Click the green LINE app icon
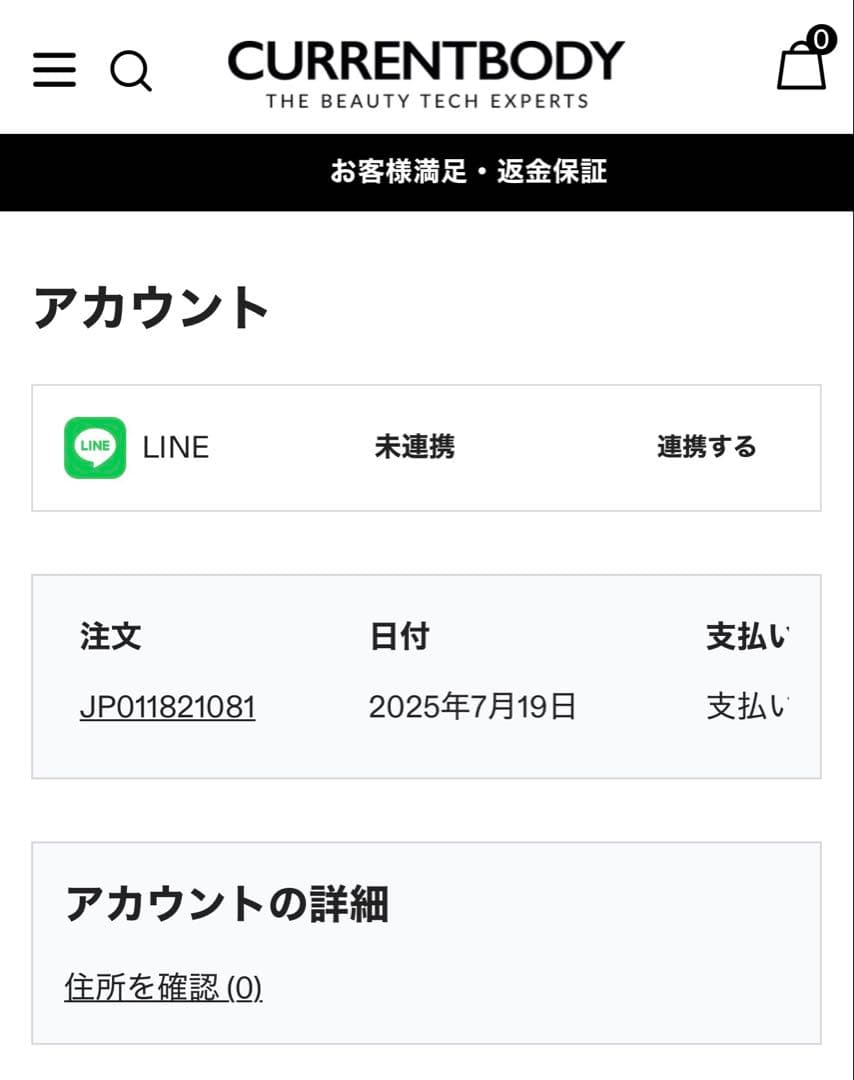Screen dimensions: 854x1080 pyautogui.click(x=95, y=447)
